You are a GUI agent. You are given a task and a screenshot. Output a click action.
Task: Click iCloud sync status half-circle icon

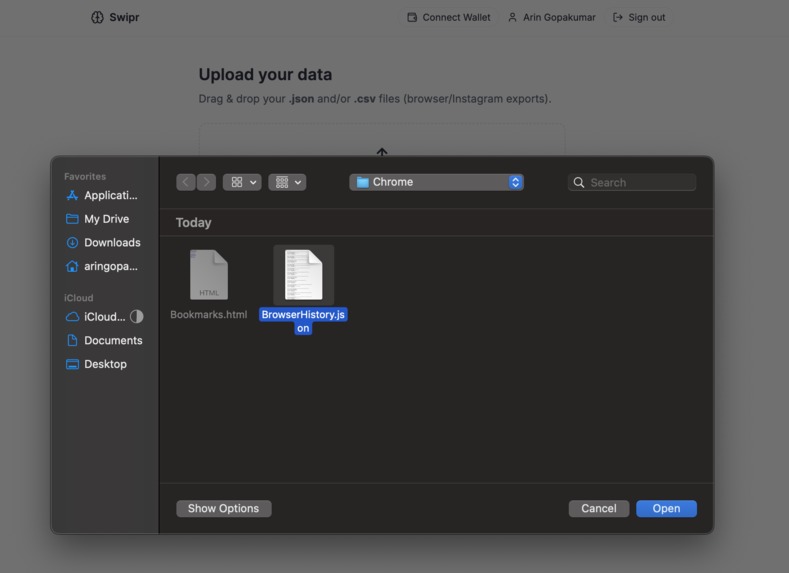[x=137, y=316]
